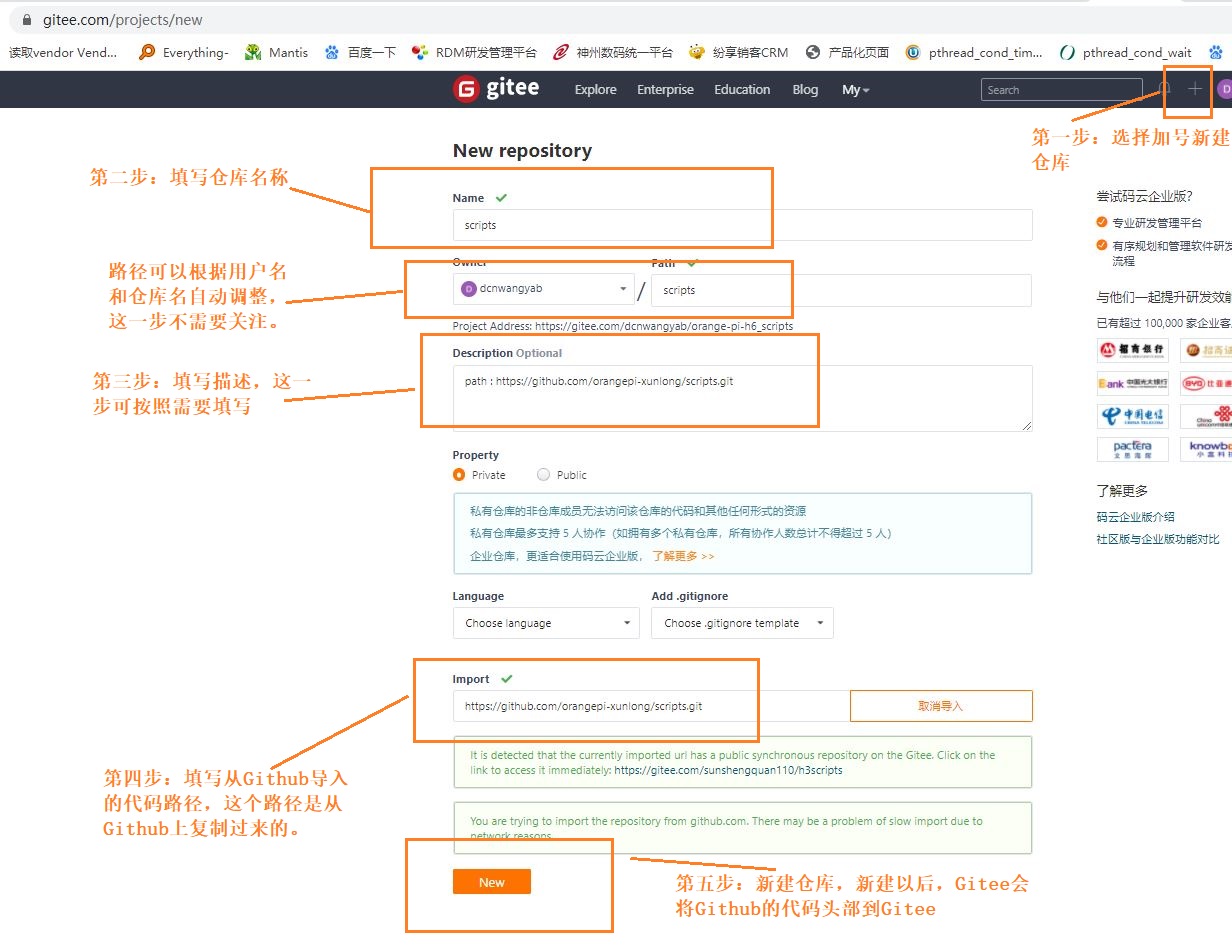Click the 取消导入 button

pyautogui.click(x=941, y=706)
